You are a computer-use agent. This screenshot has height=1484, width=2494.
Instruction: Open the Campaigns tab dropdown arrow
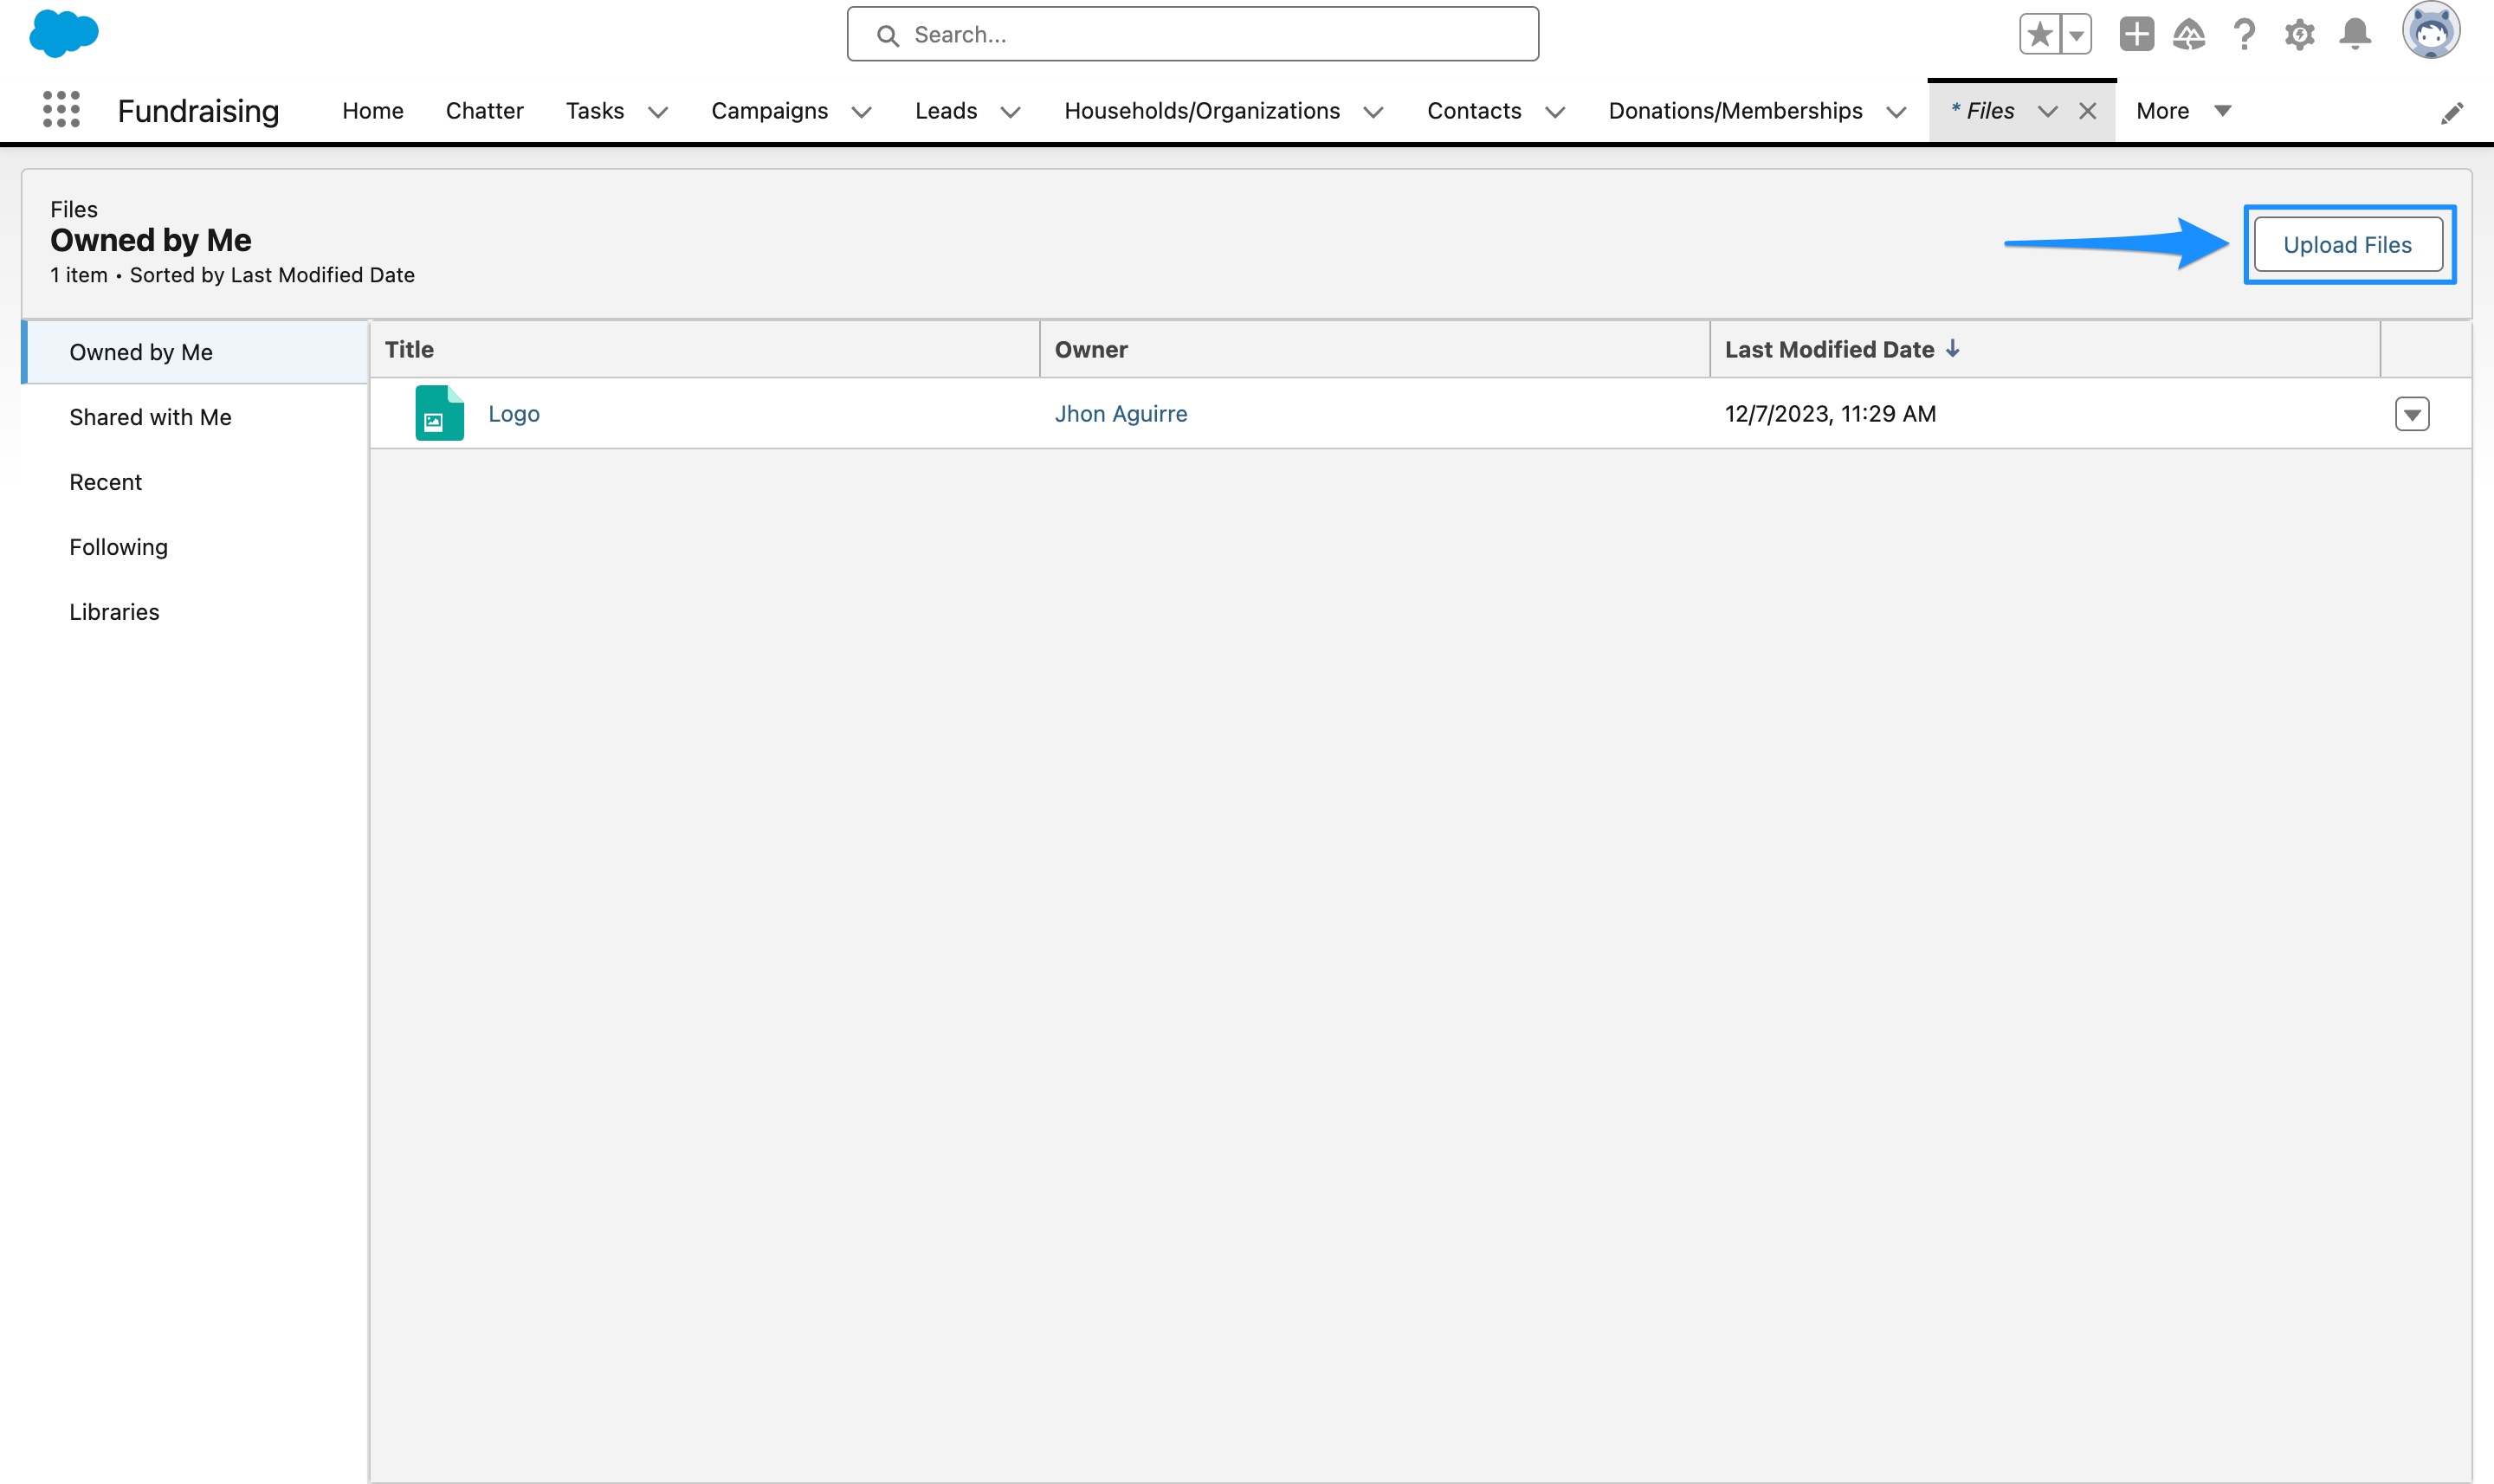point(862,112)
